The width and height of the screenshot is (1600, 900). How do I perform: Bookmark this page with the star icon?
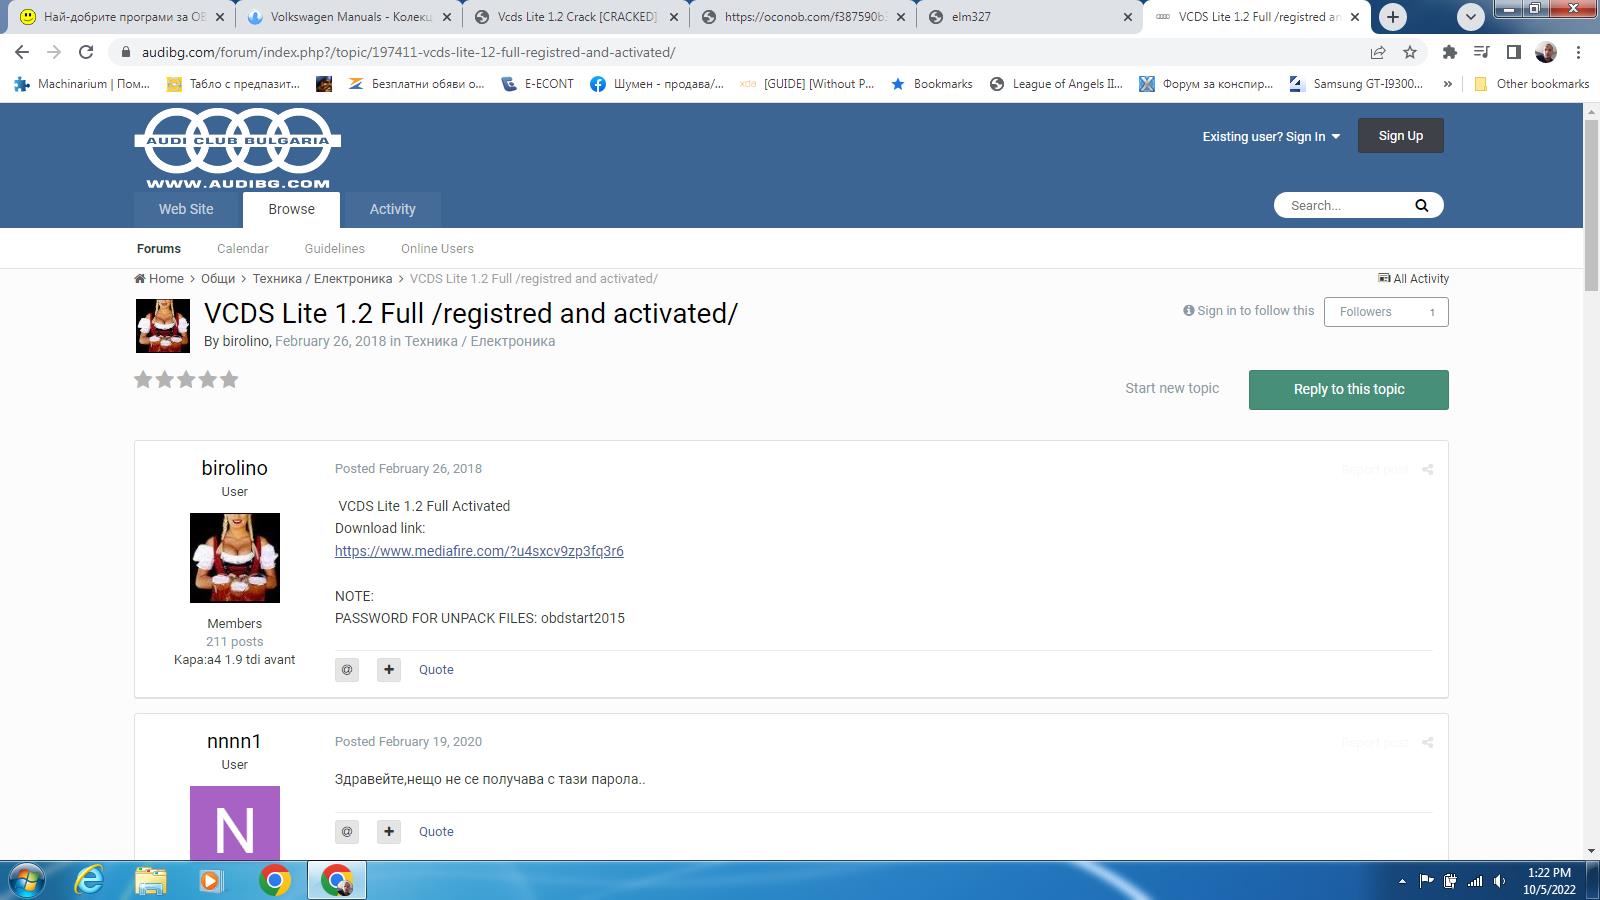[1410, 52]
